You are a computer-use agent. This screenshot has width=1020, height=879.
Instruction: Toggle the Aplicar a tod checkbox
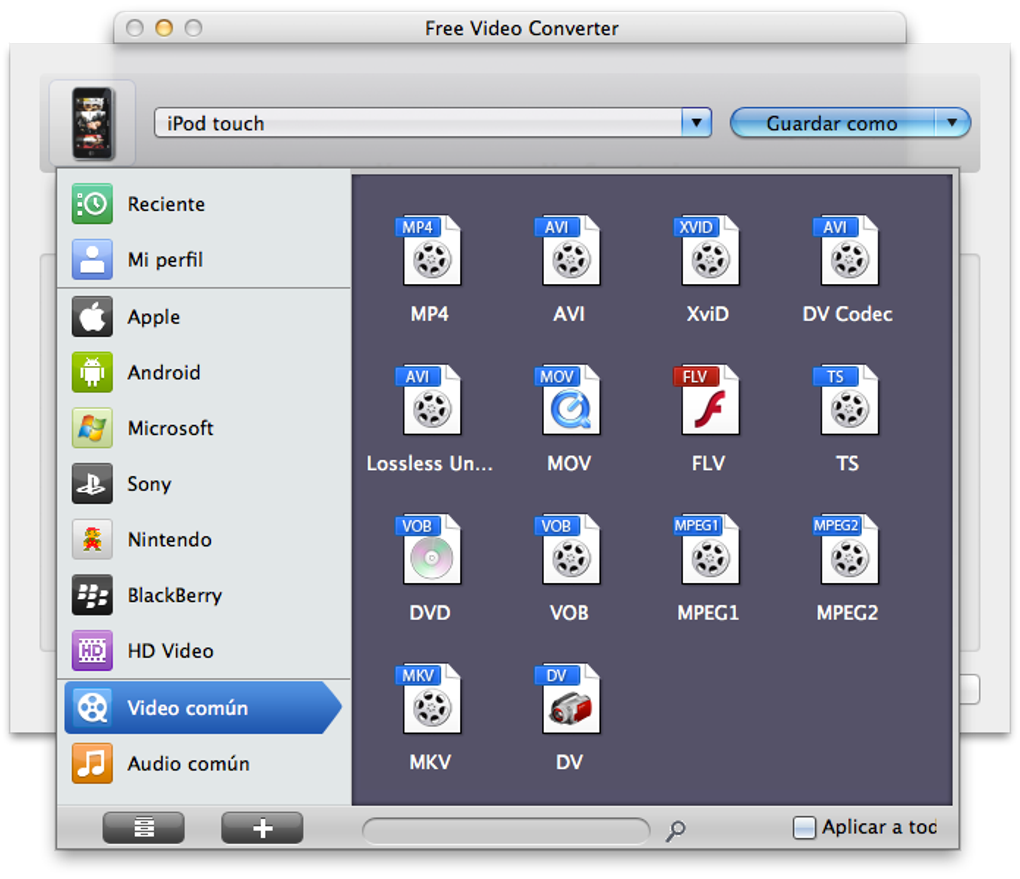[x=804, y=828]
